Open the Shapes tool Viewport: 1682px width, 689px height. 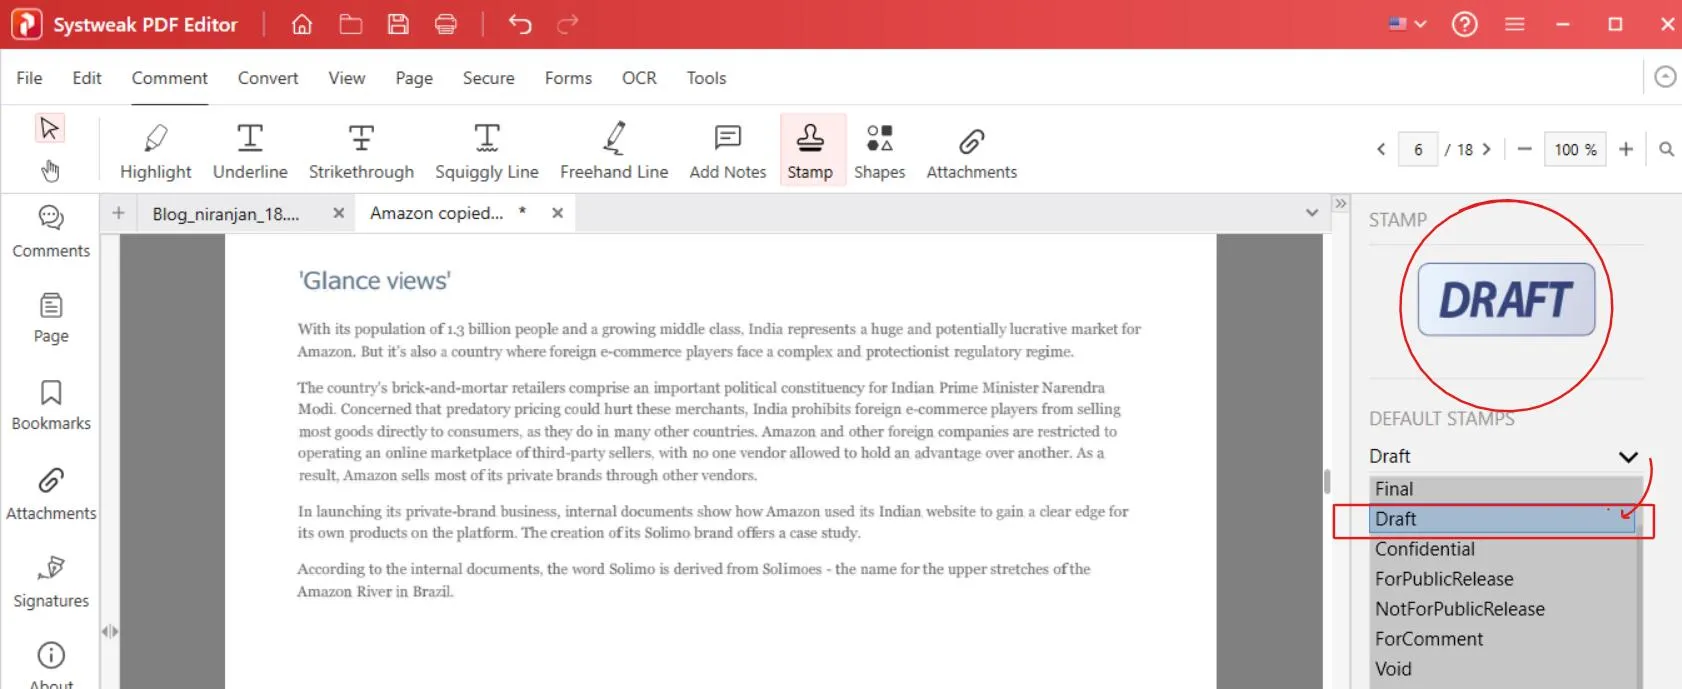click(879, 151)
